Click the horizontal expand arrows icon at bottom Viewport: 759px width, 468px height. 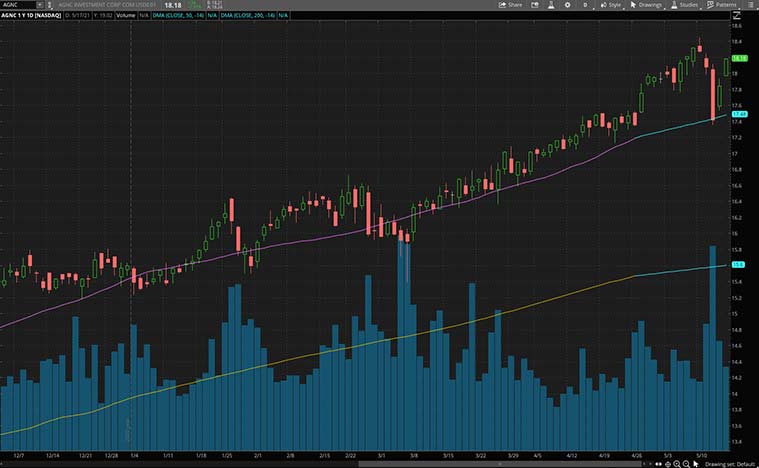(658, 463)
